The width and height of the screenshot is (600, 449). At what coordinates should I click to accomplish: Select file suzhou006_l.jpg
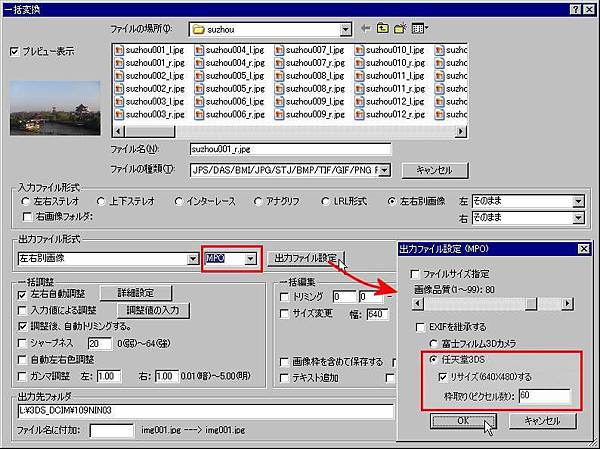(x=230, y=101)
